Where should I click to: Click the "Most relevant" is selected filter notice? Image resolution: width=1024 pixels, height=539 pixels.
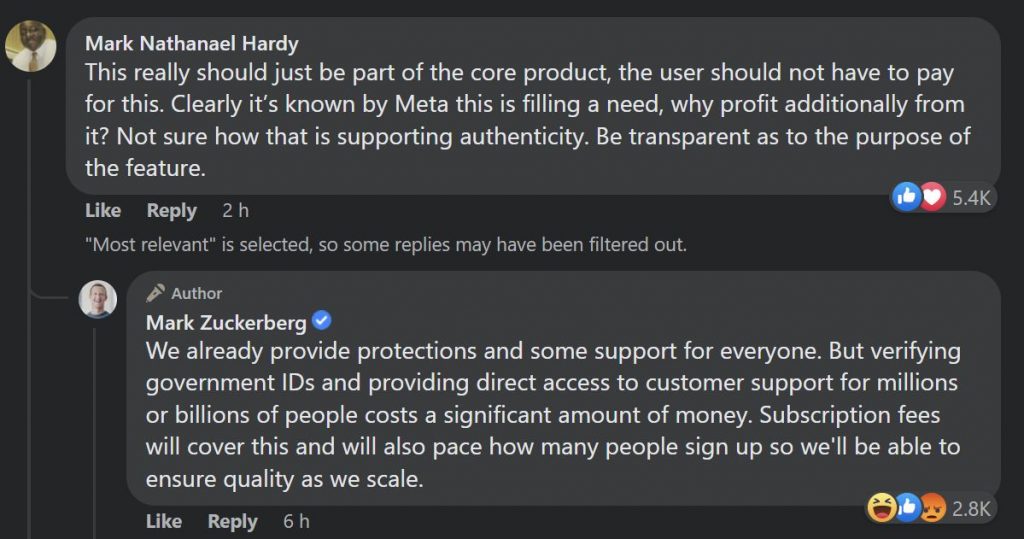[386, 244]
